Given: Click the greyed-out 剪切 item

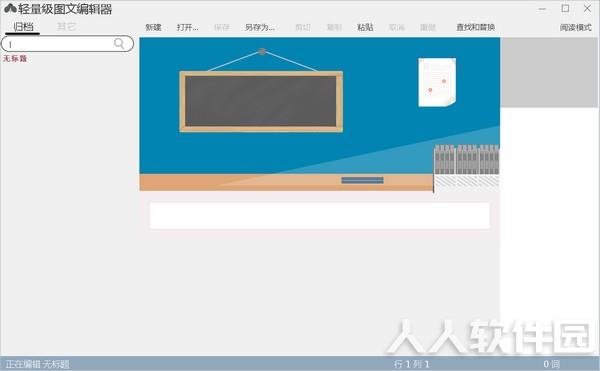Looking at the screenshot, I should pos(303,27).
